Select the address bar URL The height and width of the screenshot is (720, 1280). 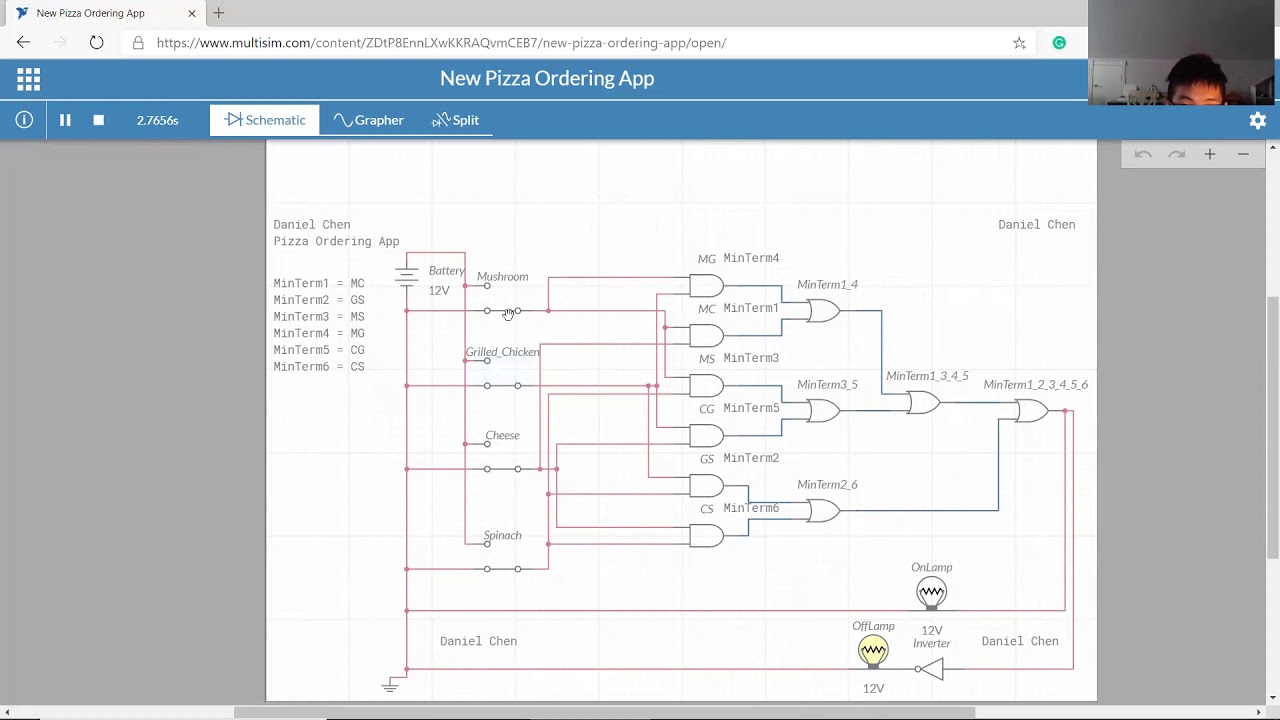tap(441, 43)
